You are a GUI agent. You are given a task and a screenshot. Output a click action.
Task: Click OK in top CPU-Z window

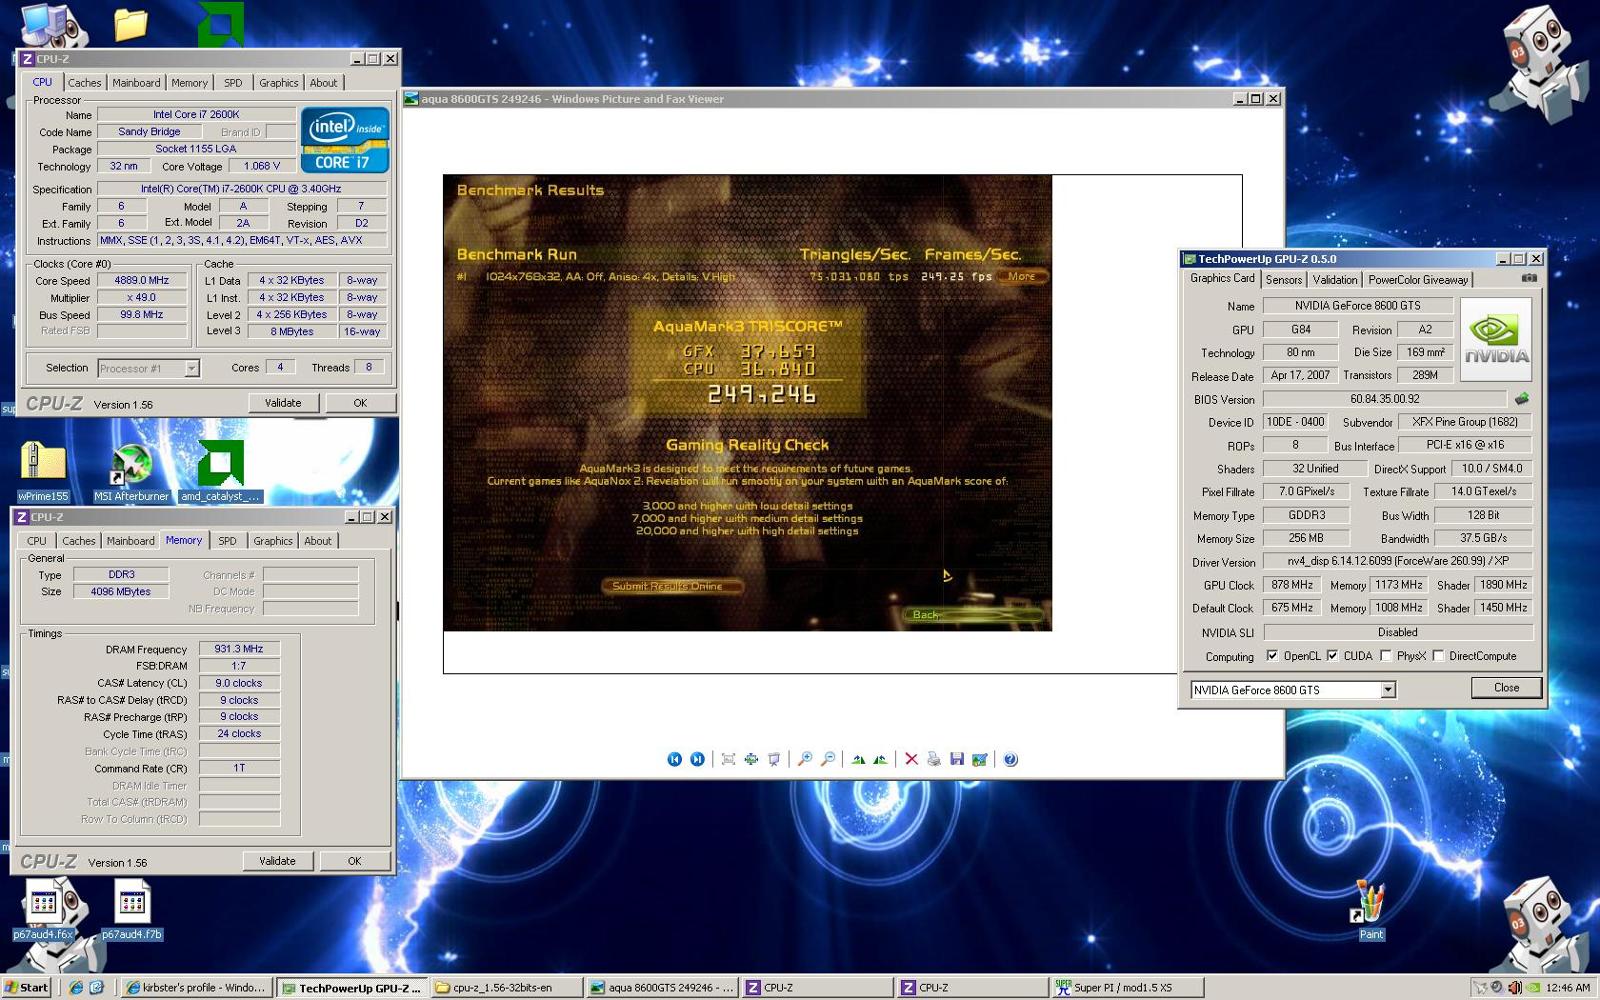[360, 403]
